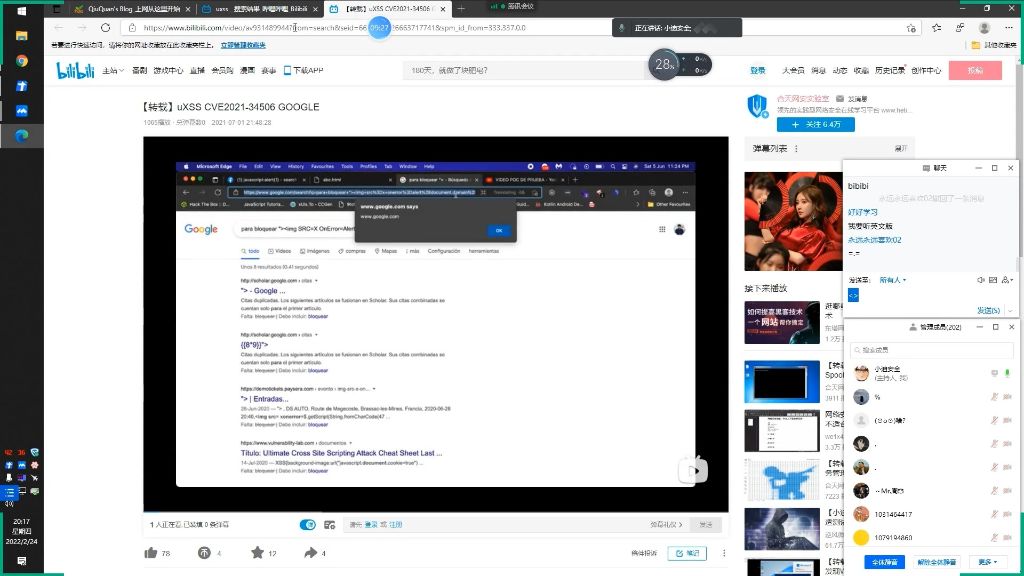Click the 28% floating performance widget
1024x576 pixels.
[679, 65]
